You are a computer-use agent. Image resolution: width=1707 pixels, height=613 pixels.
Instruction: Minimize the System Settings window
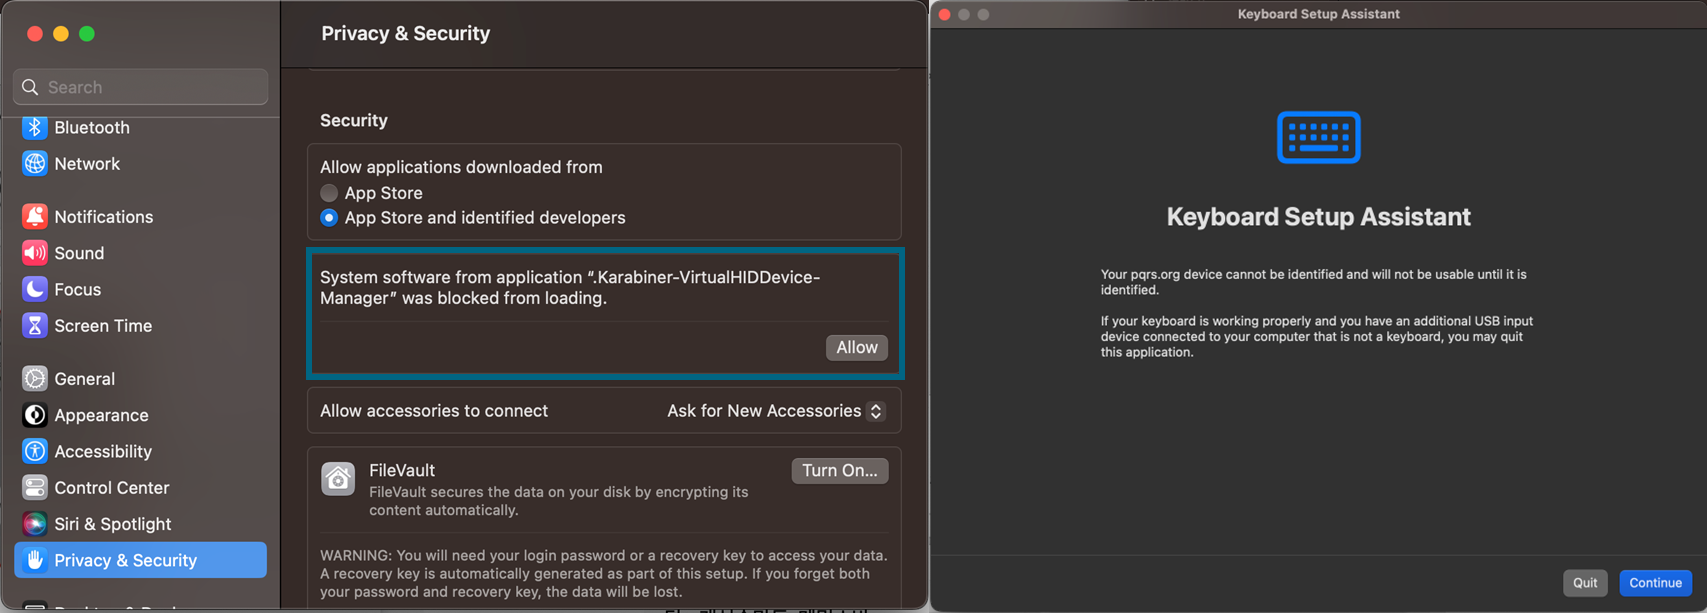tap(61, 34)
